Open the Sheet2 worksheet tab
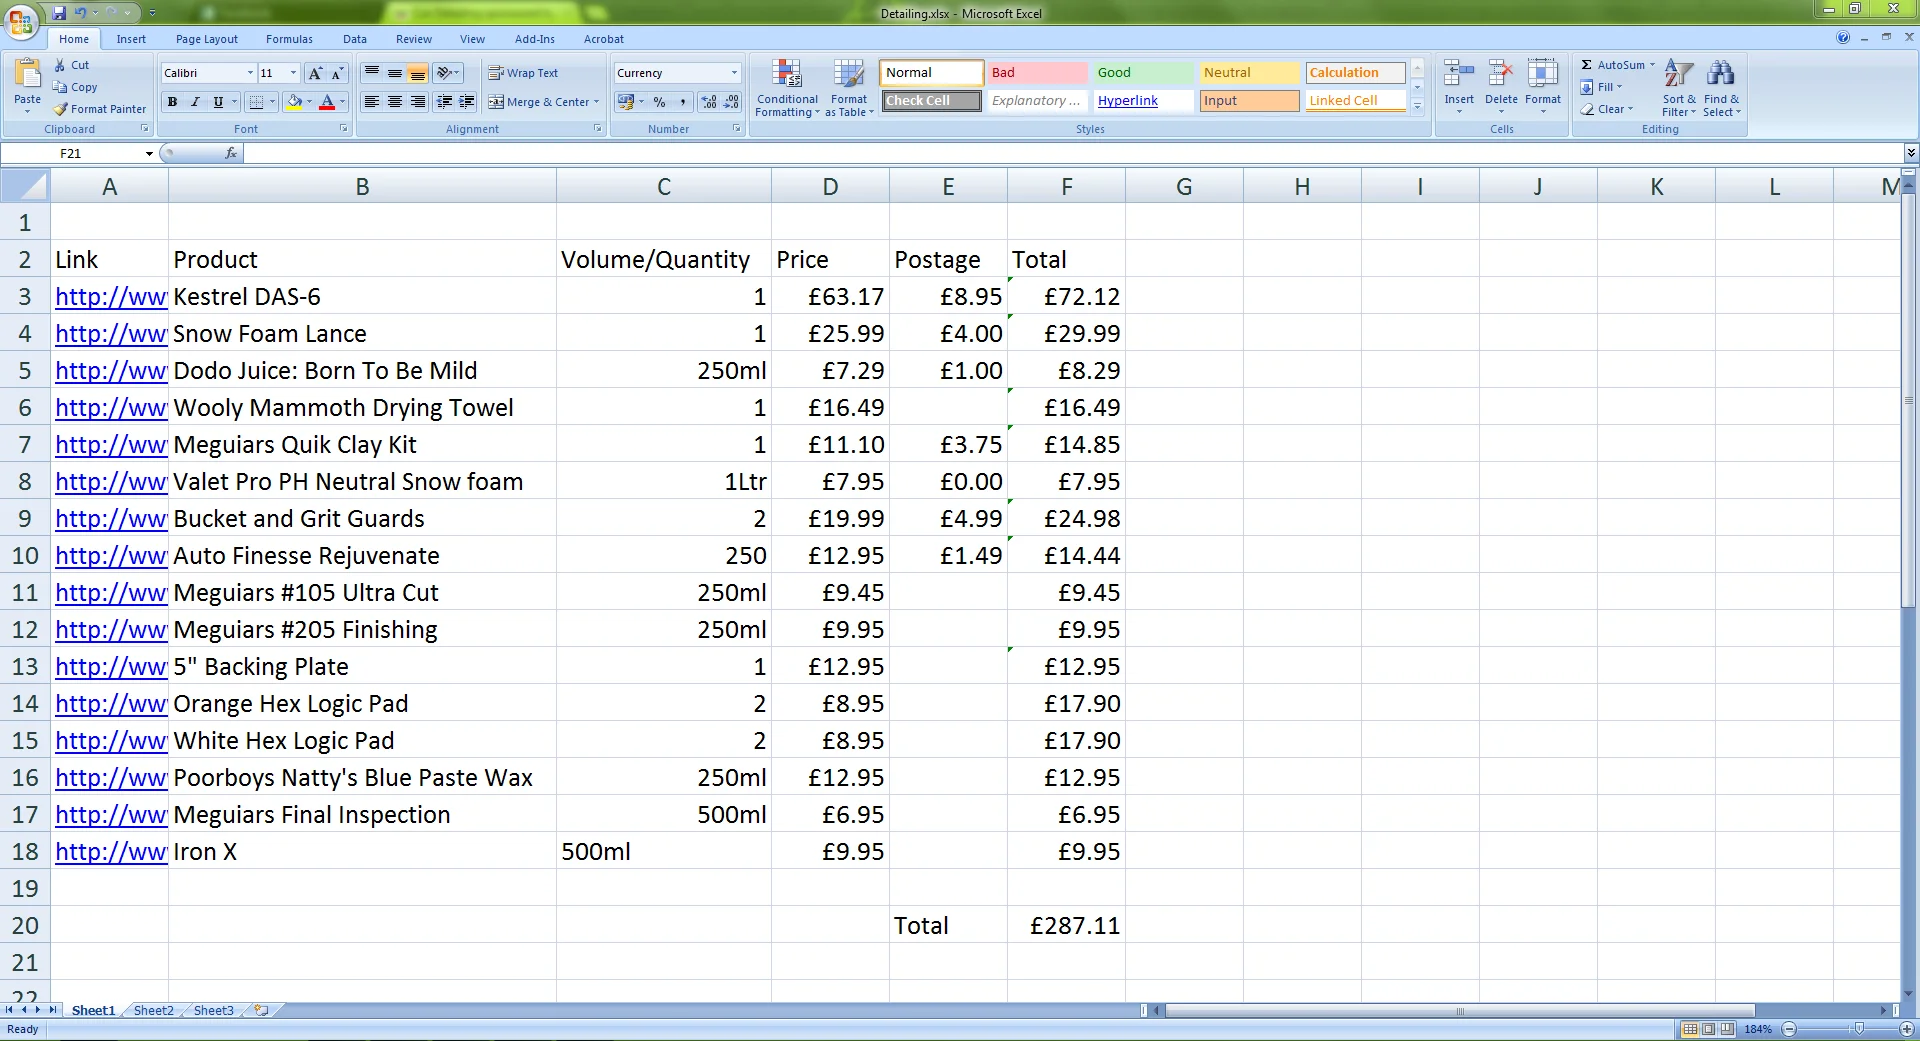This screenshot has height=1041, width=1920. point(153,1010)
